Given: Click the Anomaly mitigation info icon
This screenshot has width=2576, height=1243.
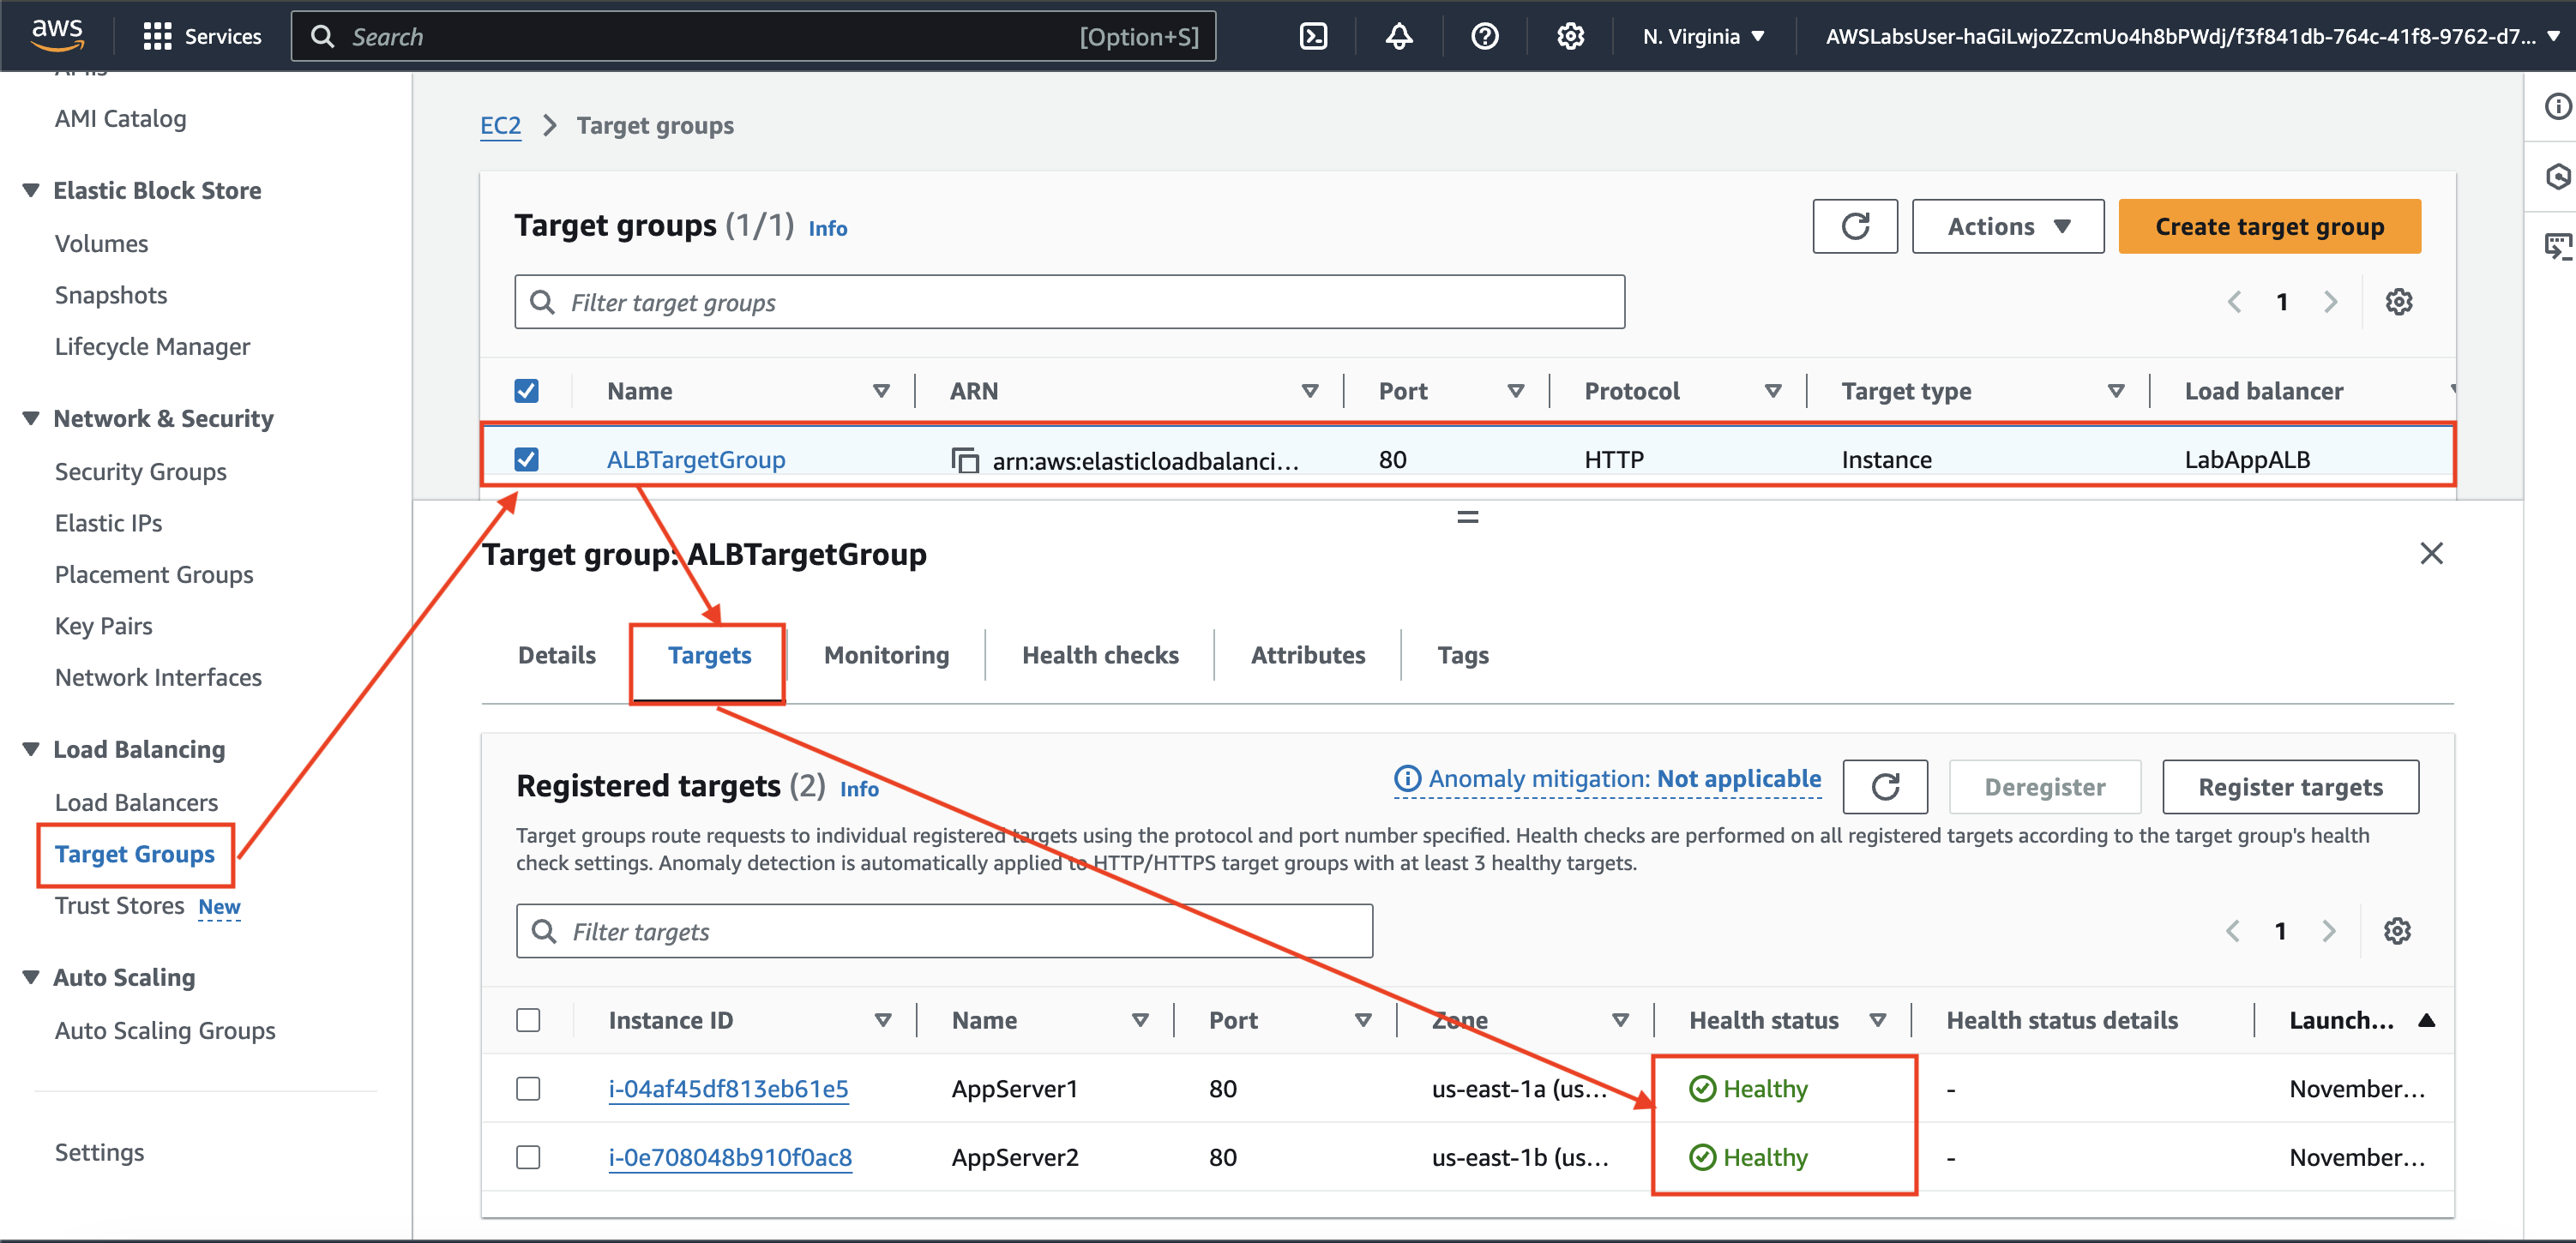Looking at the screenshot, I should pyautogui.click(x=1406, y=778).
